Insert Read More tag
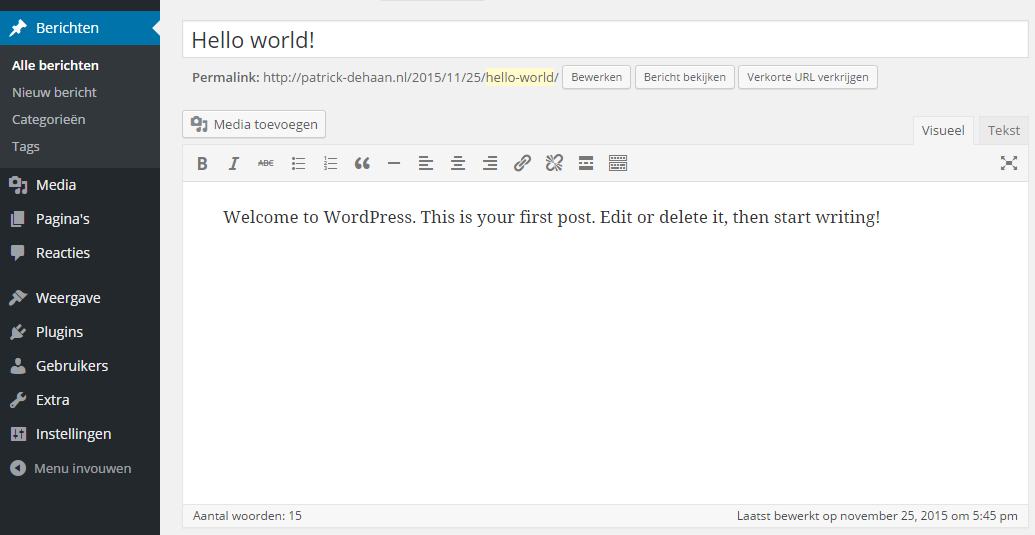Viewport: 1035px width, 535px height. coord(586,164)
